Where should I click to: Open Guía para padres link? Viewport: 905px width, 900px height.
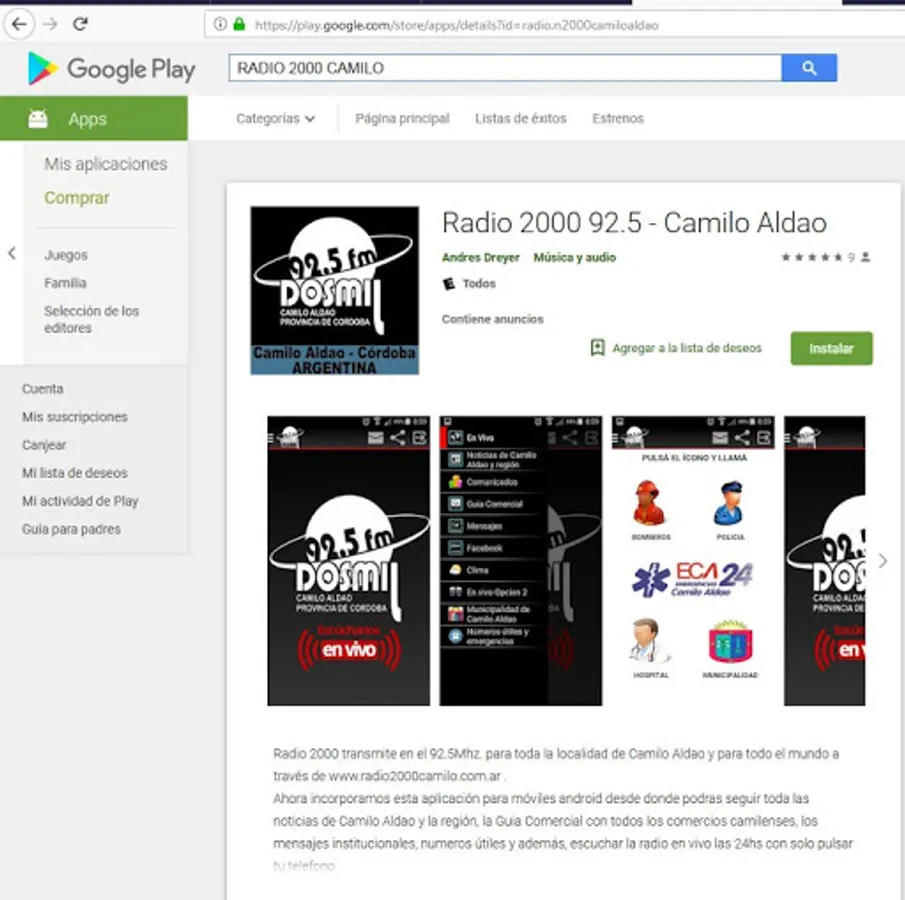72,529
